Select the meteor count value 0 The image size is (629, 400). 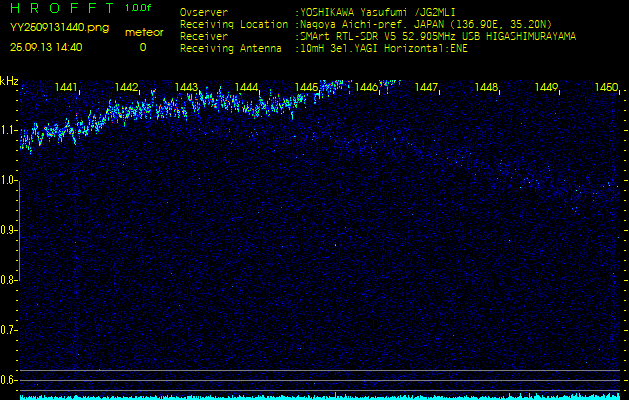[142, 47]
